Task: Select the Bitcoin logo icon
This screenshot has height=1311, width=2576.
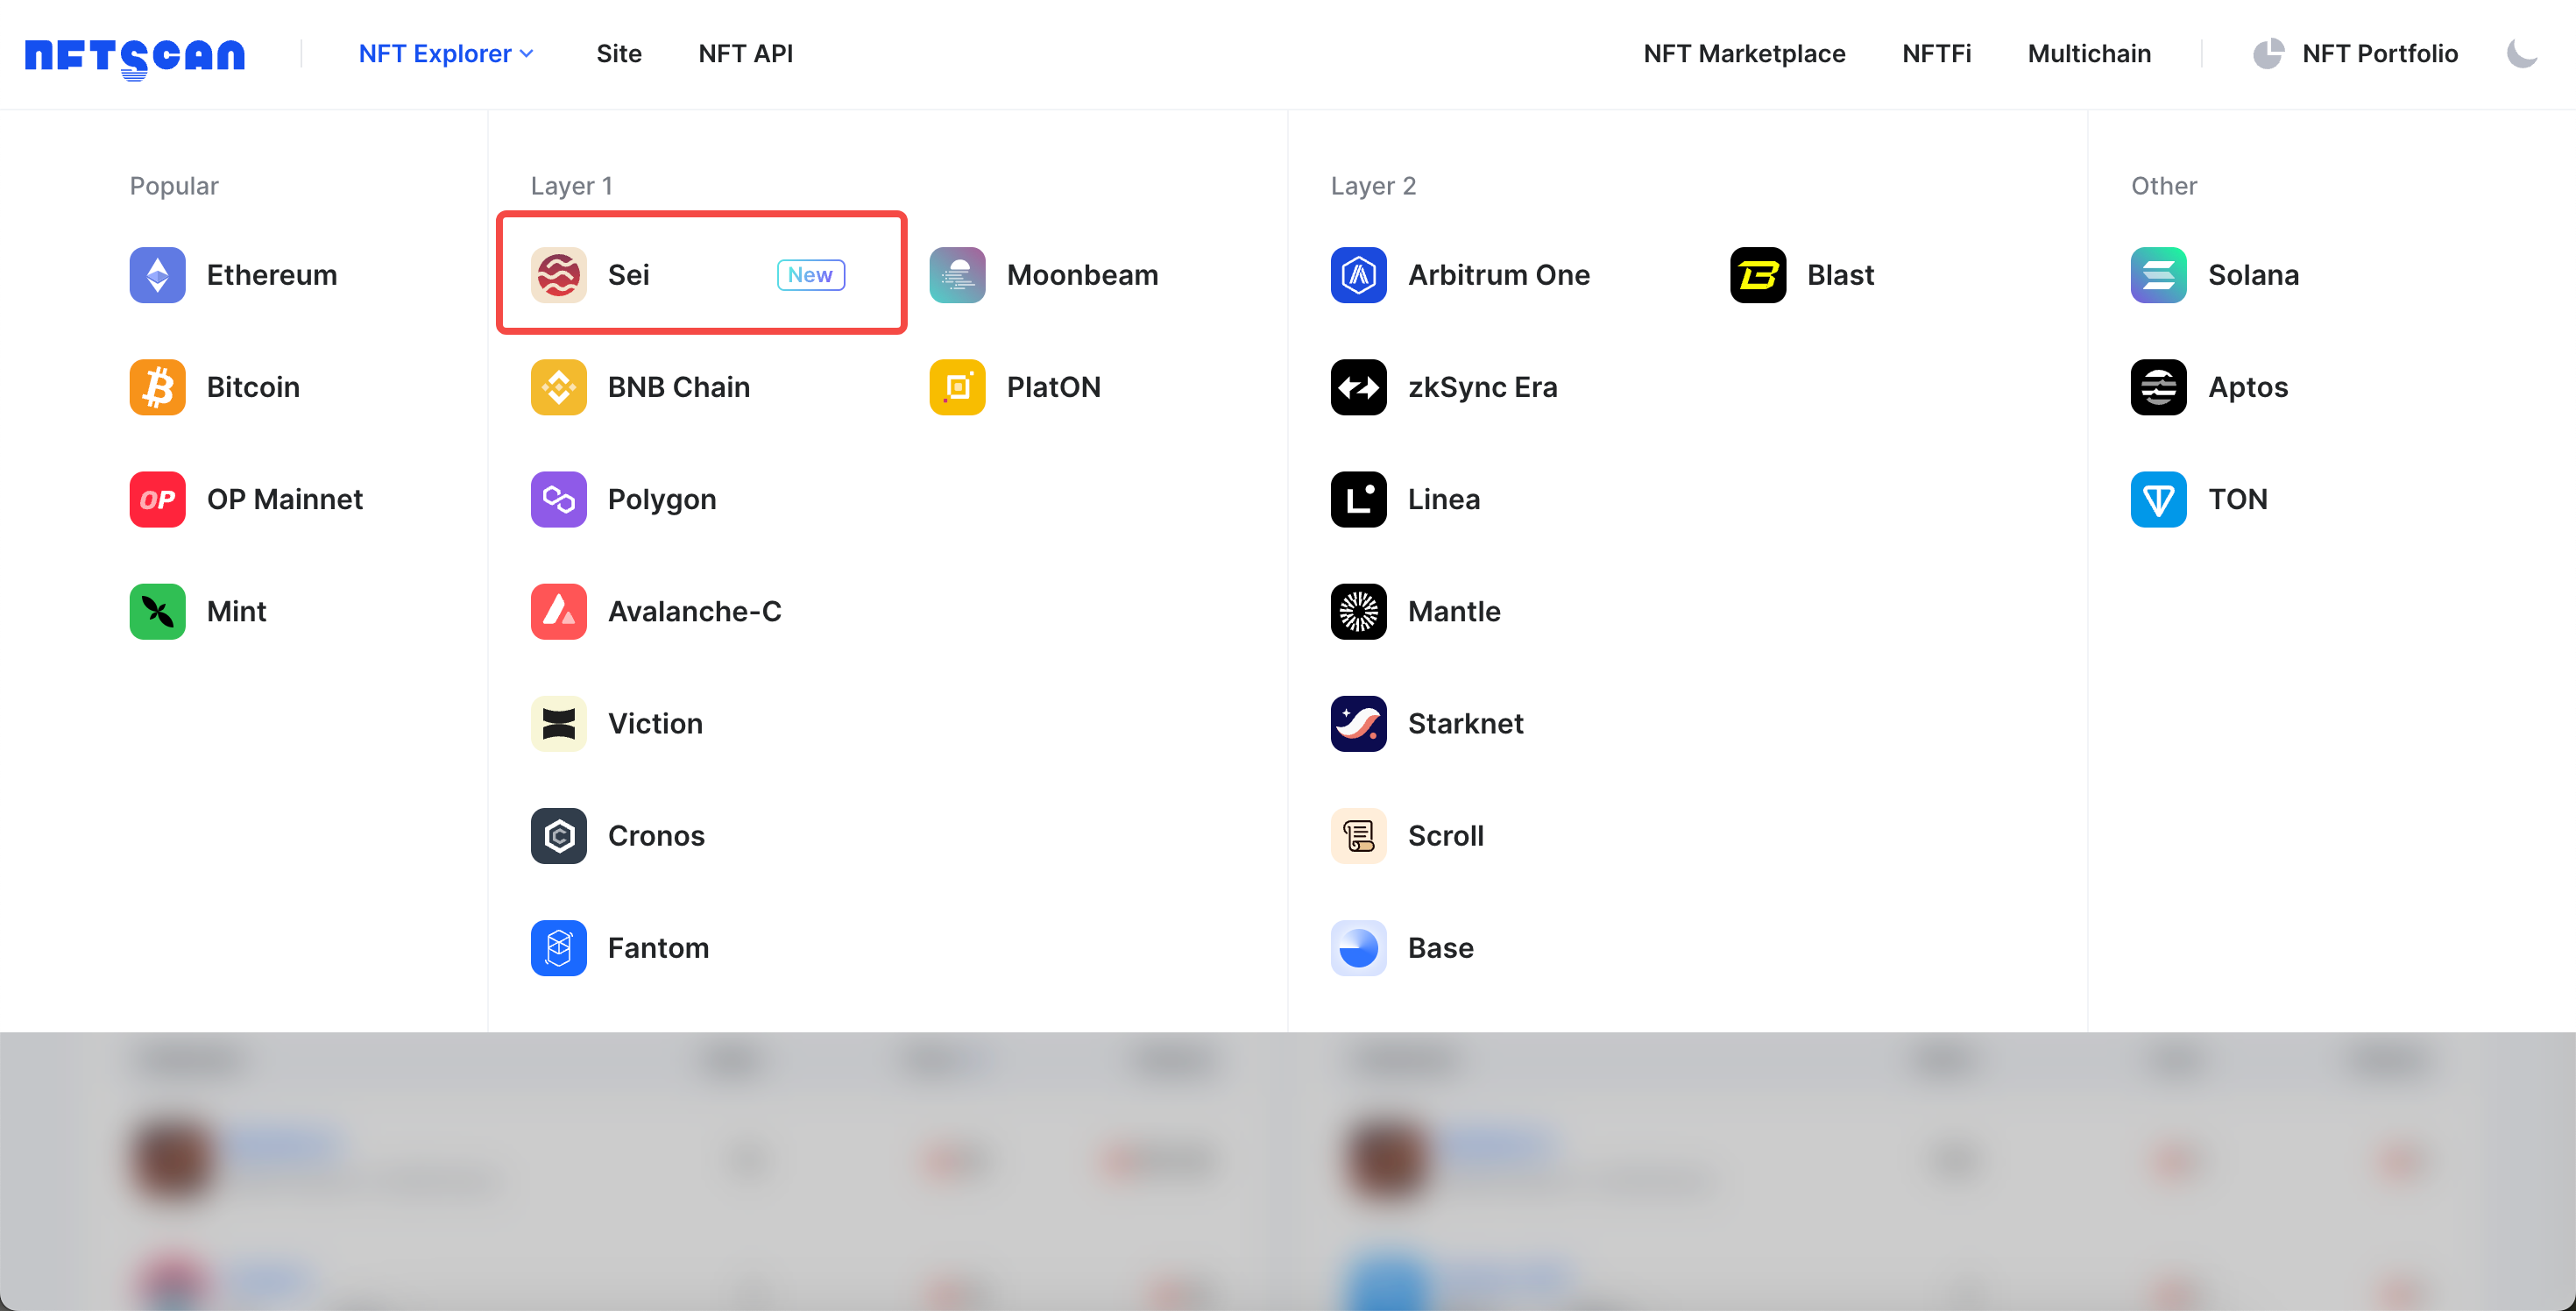Action: click(x=157, y=387)
